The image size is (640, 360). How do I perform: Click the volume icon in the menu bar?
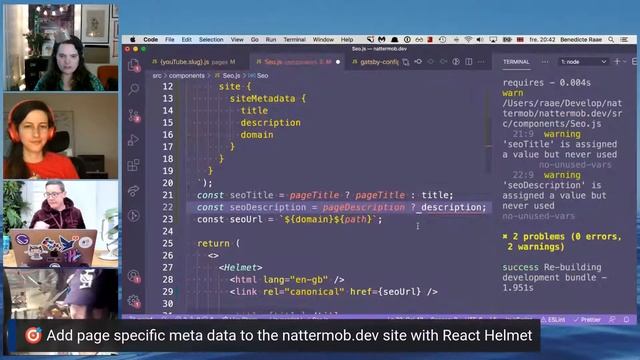(480, 40)
